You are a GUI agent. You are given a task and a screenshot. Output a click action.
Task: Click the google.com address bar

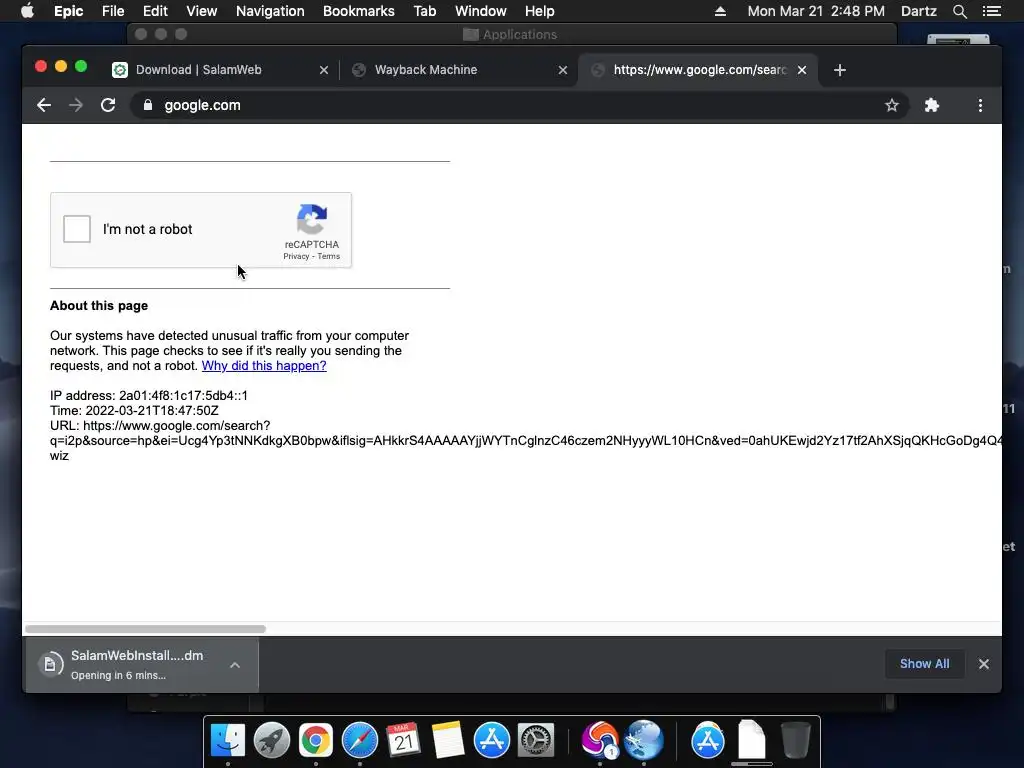point(519,105)
